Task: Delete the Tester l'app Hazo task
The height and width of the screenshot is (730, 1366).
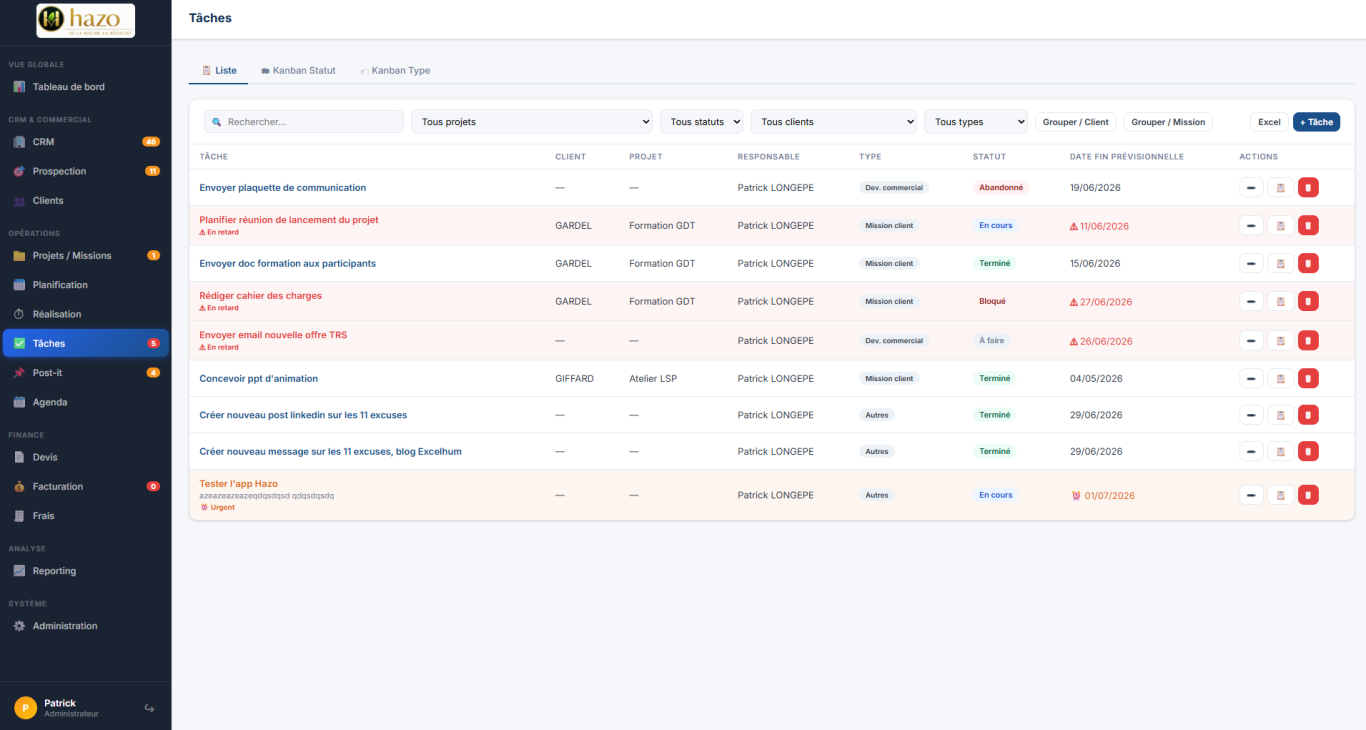Action: tap(1308, 495)
